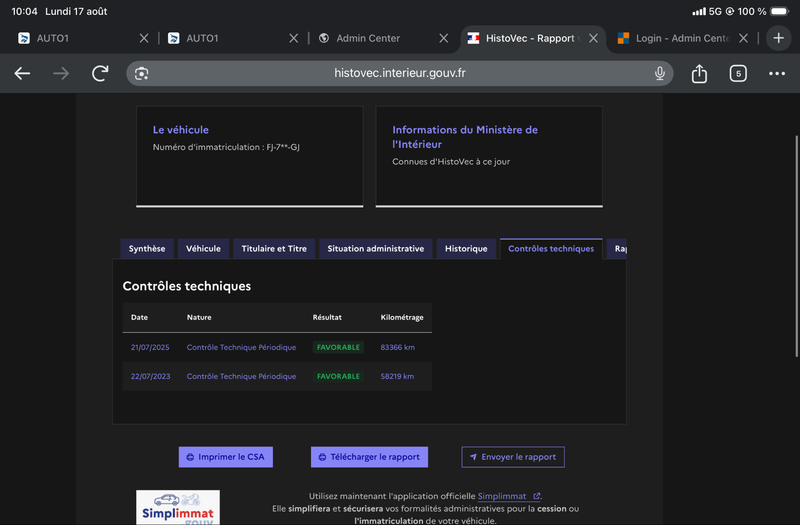The image size is (800, 525).
Task: Open the tab switcher showing 5 tabs
Action: point(738,73)
